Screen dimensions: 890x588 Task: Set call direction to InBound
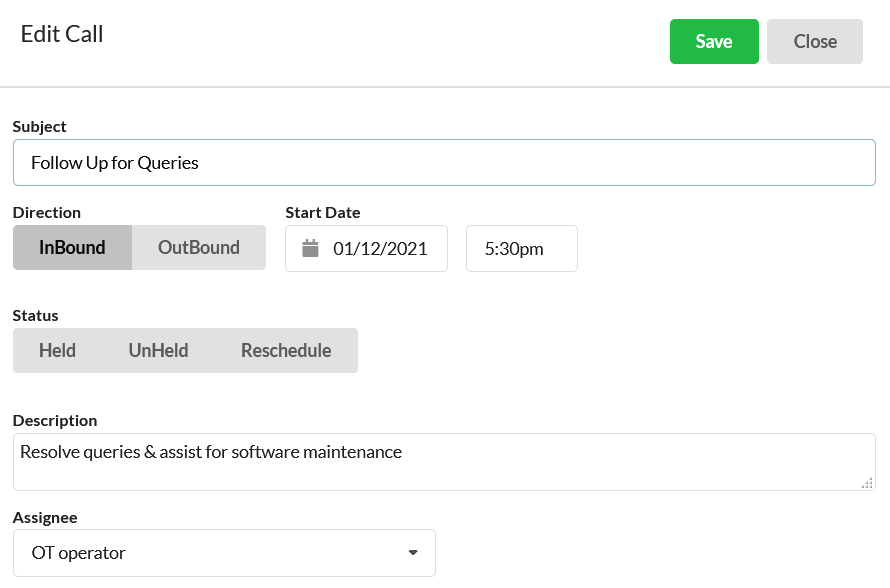click(x=72, y=247)
